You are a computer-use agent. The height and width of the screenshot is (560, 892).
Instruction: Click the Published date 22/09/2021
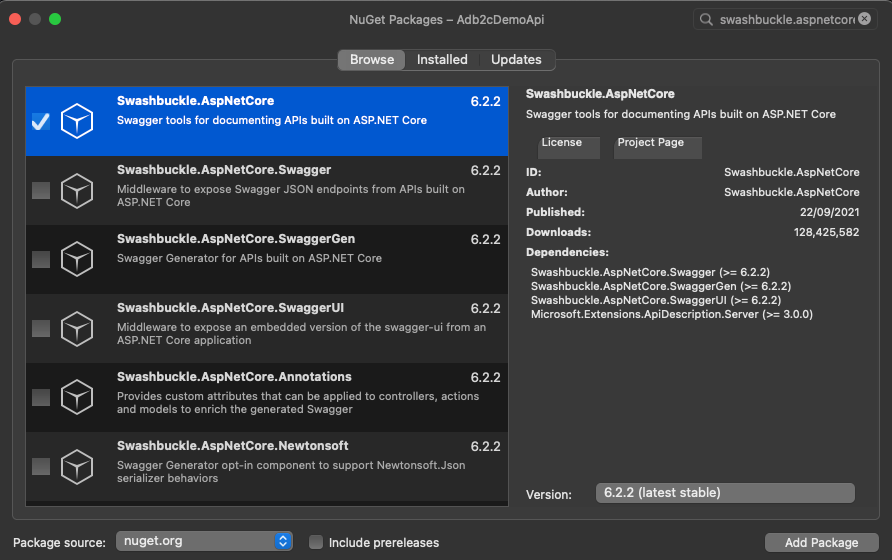(x=829, y=212)
